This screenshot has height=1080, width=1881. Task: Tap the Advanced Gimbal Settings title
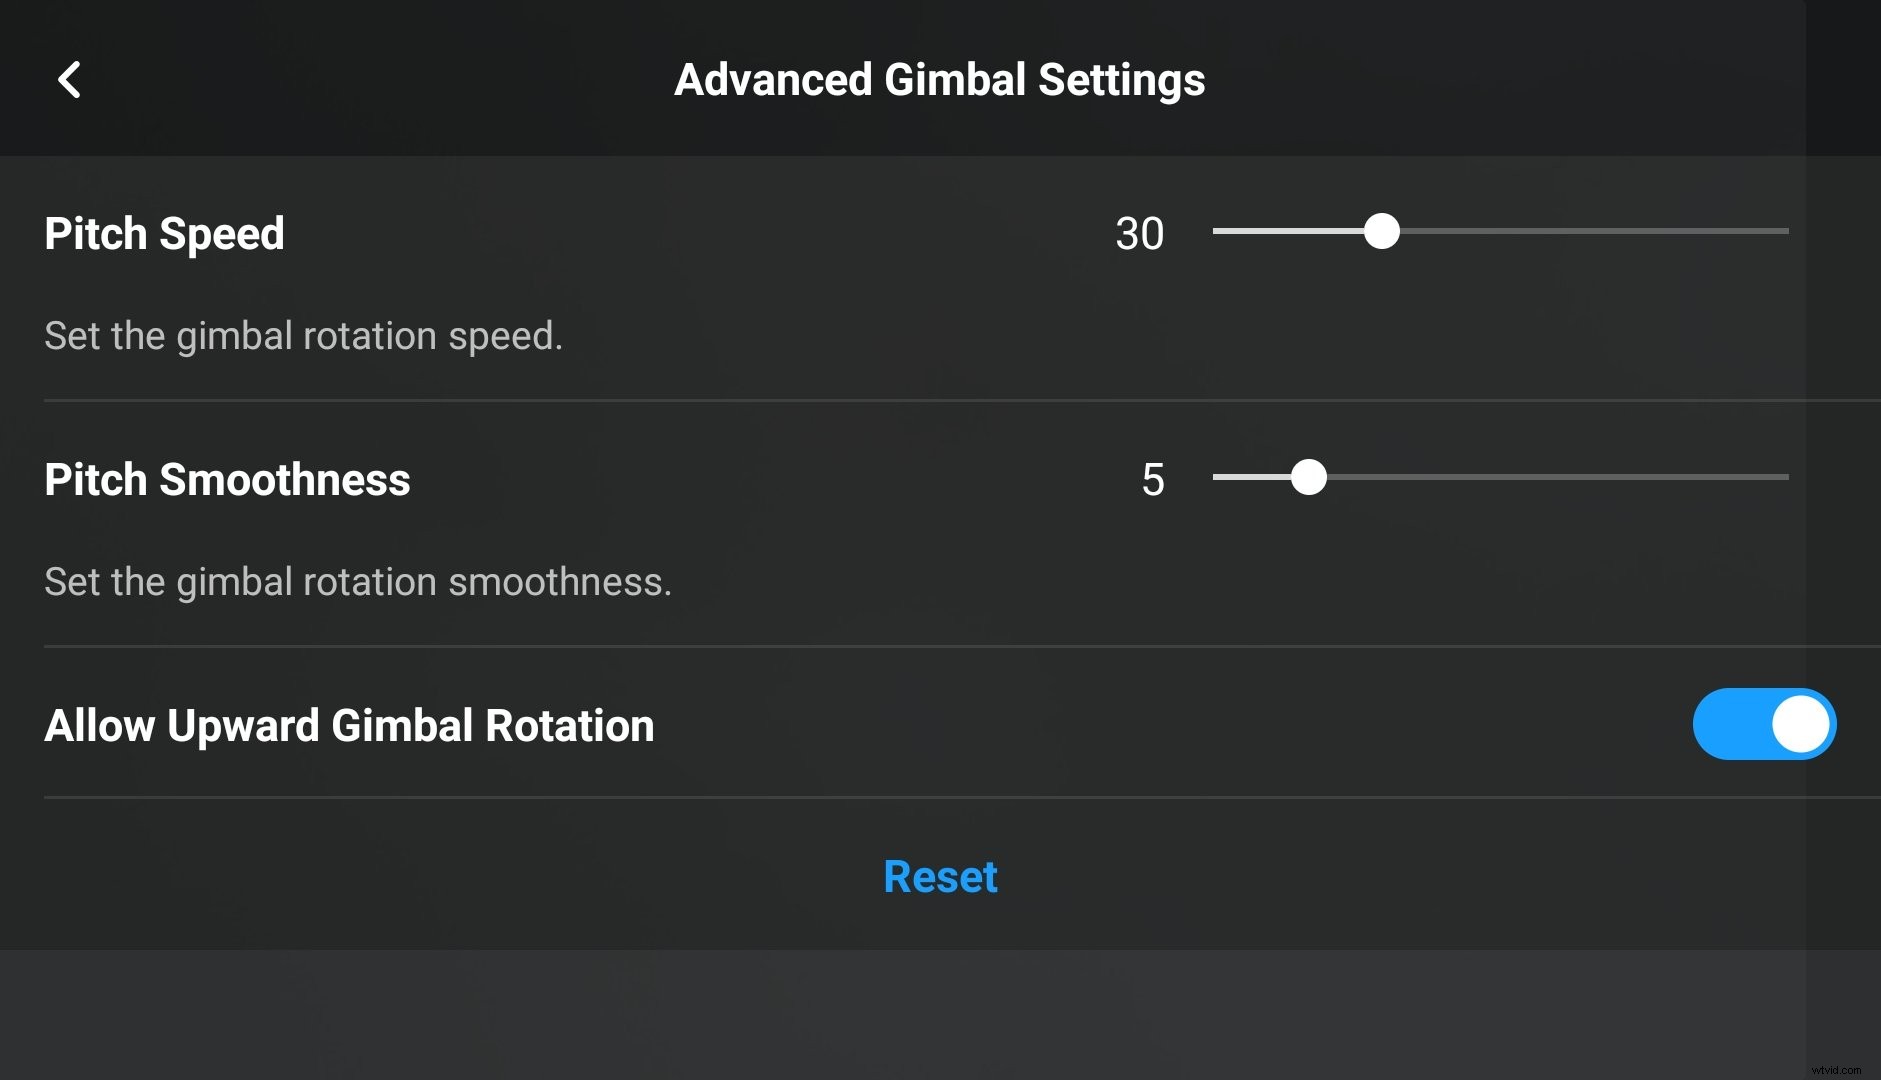click(940, 79)
